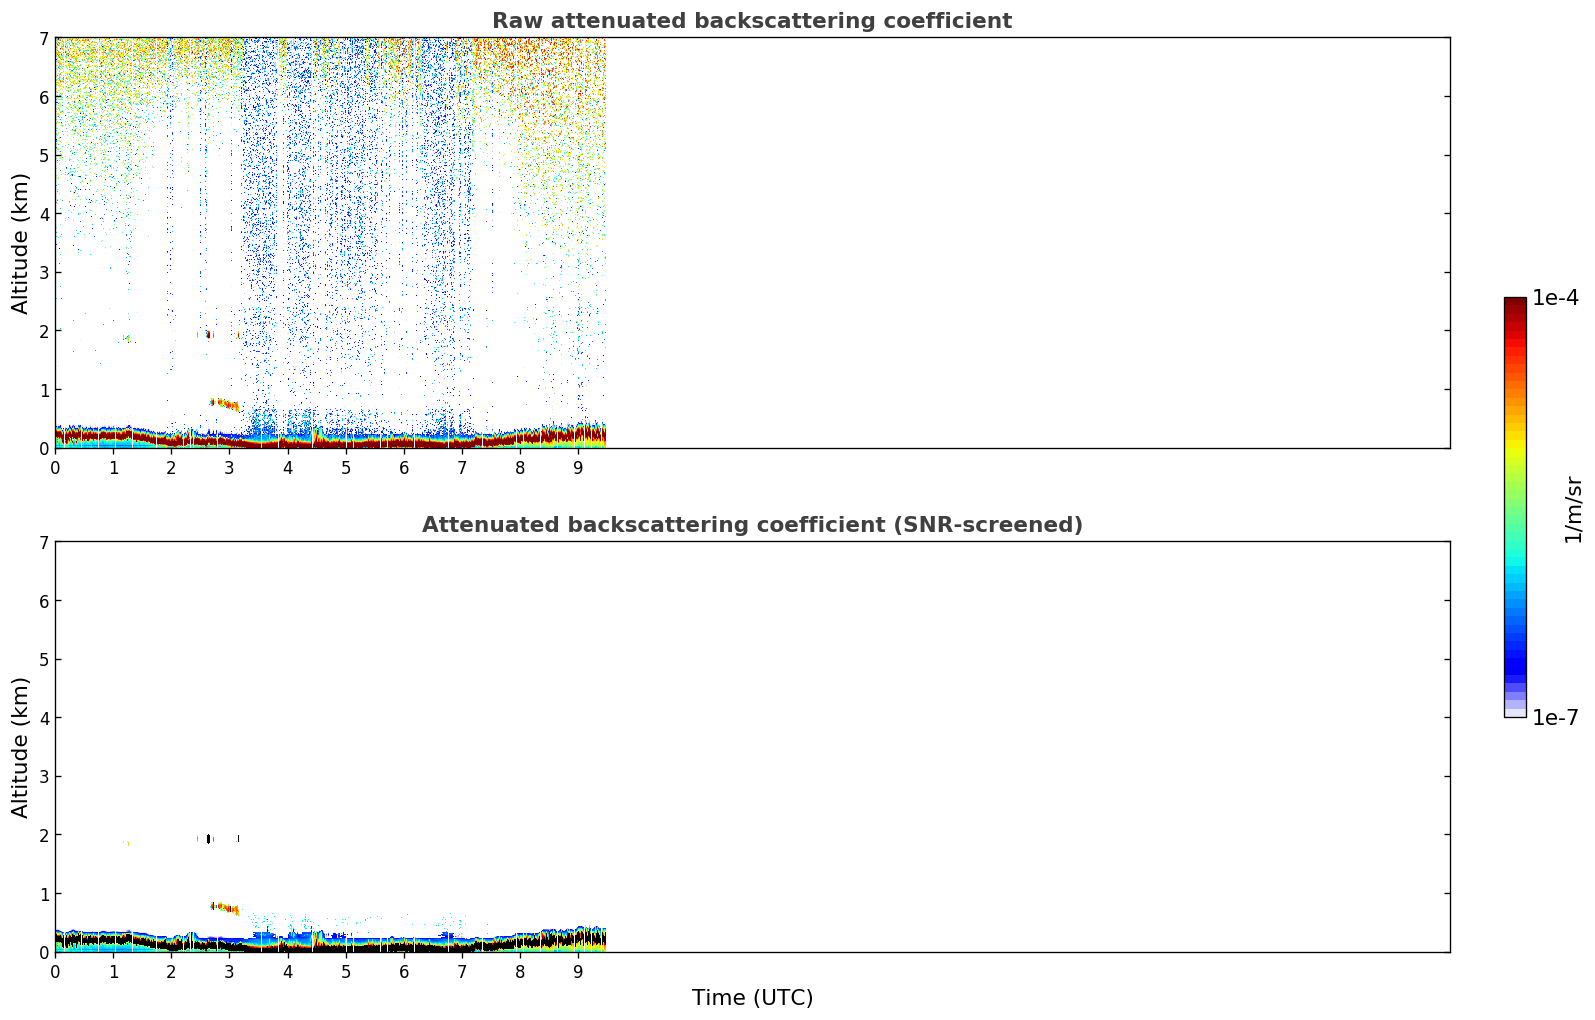Click the "1e-7" colorbar minimum label

coord(1555,718)
